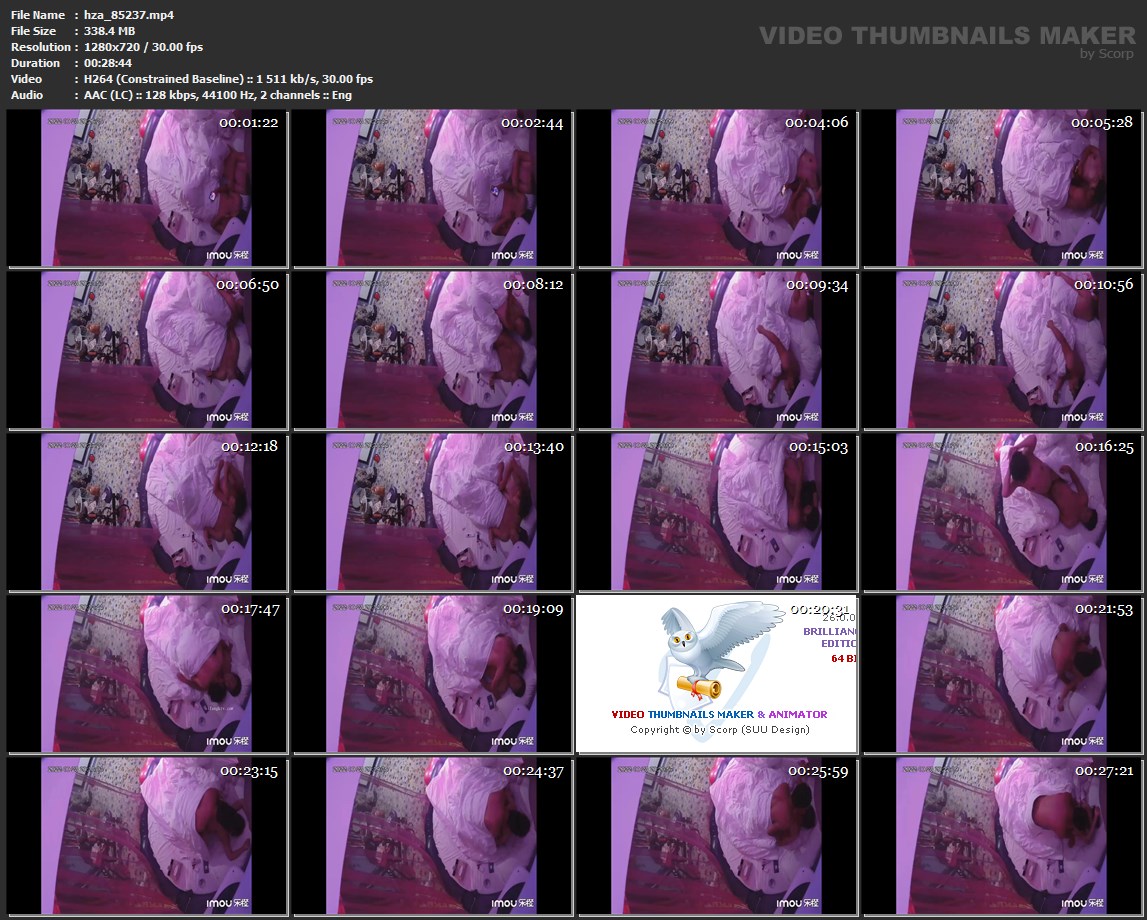Click the VIDEO THUMBNAILS MAKER title
Screen dimensions: 1147x920
pos(947,35)
